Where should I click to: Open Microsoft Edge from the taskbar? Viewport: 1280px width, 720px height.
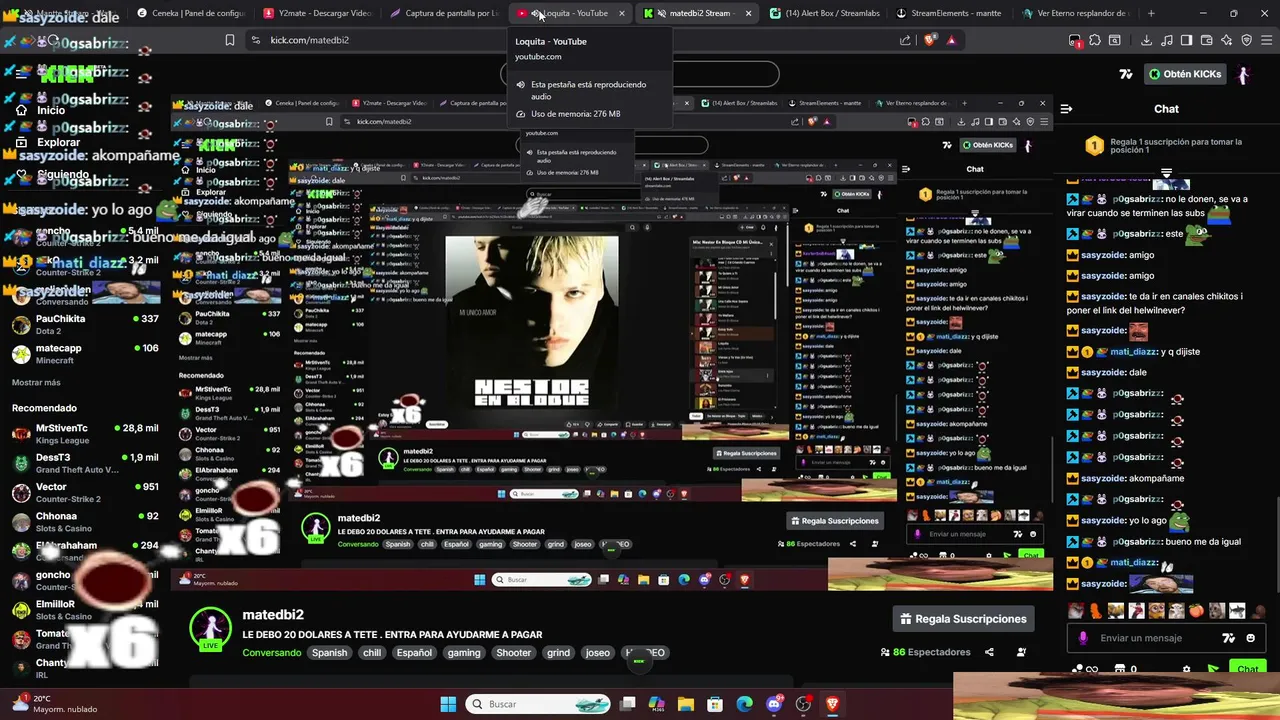[744, 704]
